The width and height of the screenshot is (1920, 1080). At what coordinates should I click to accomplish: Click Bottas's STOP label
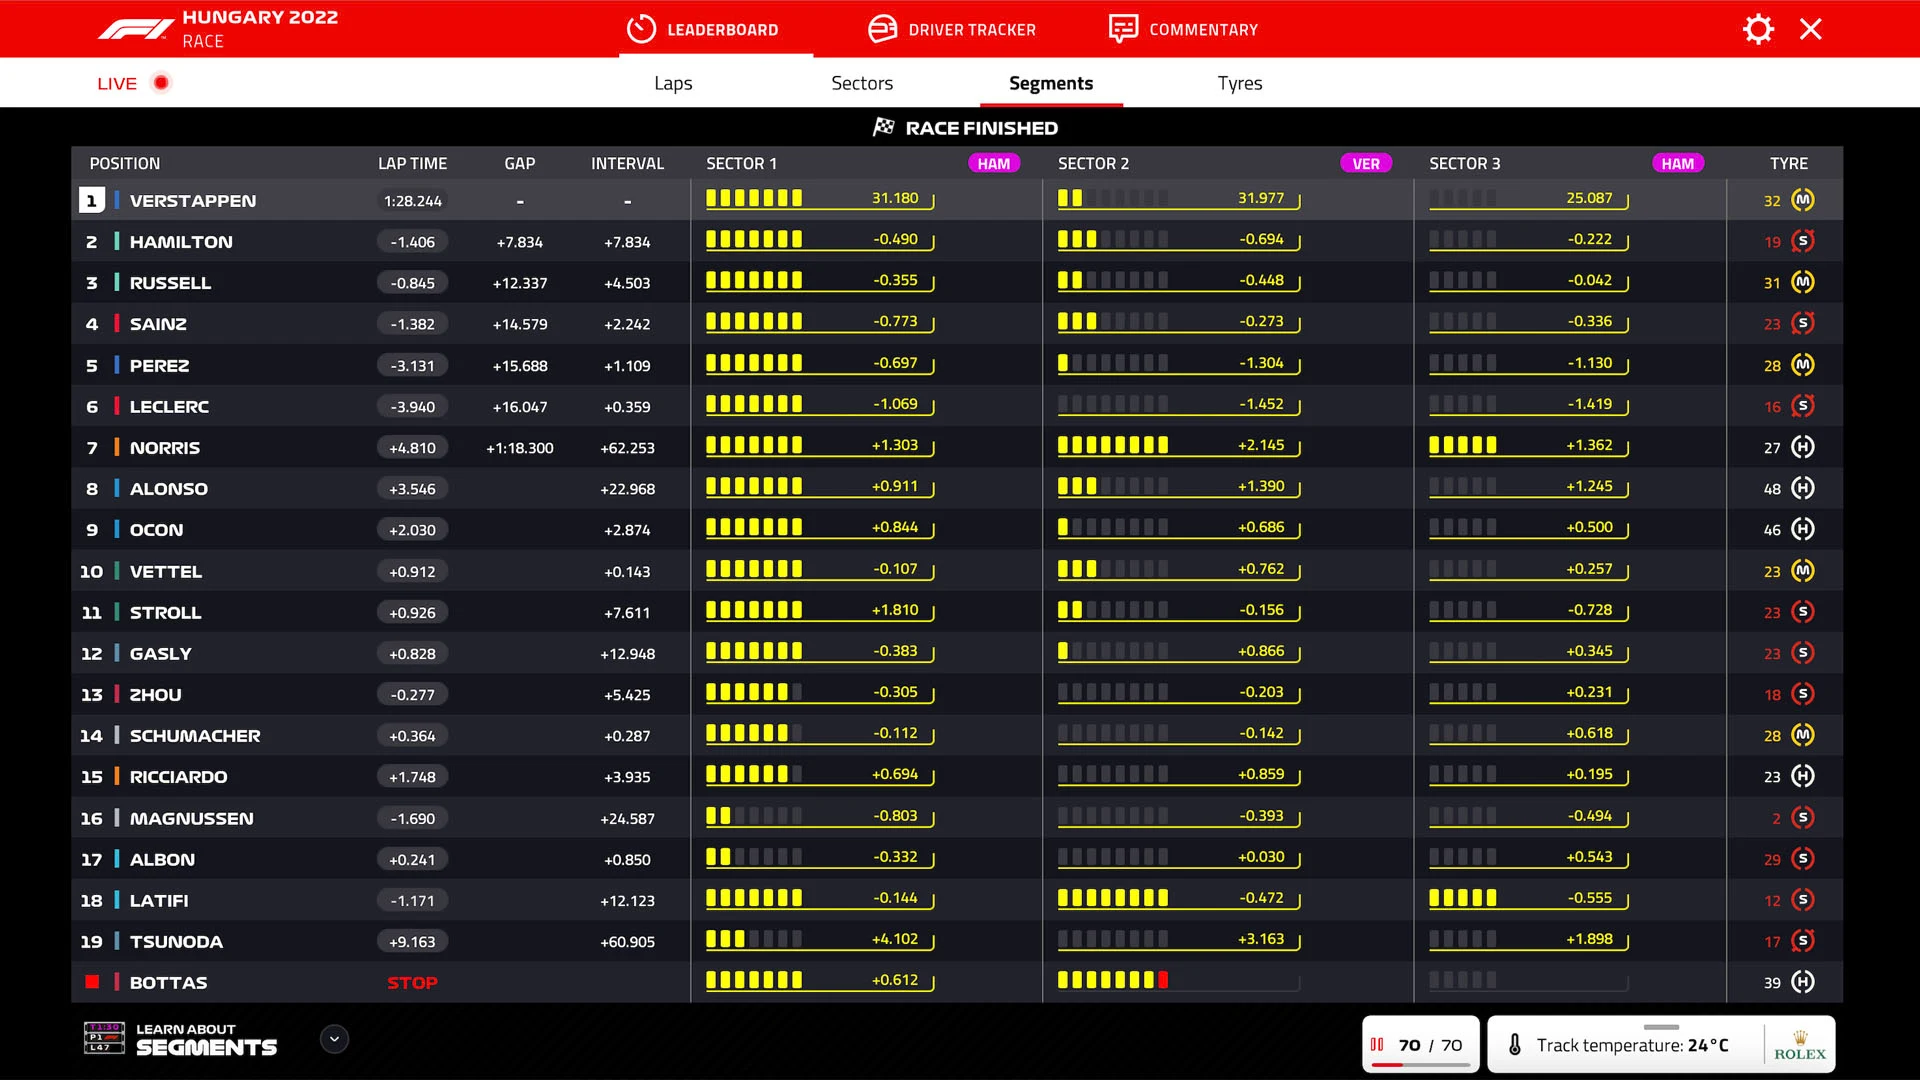[412, 982]
